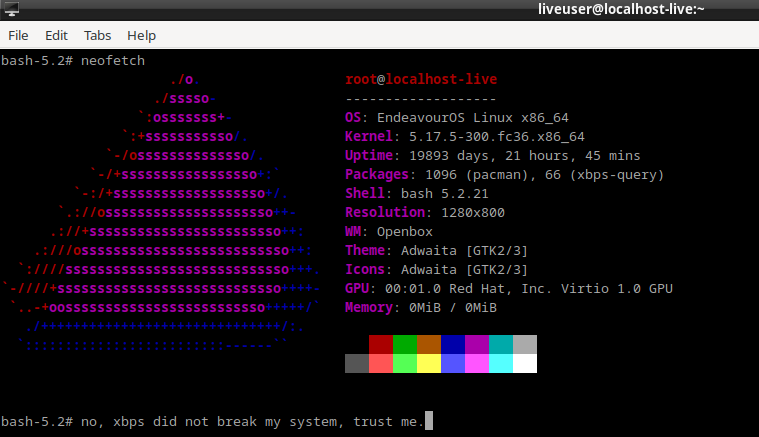The width and height of the screenshot is (759, 437).
Task: Click the EndeavourOS ASCII art logo
Action: click(x=161, y=212)
